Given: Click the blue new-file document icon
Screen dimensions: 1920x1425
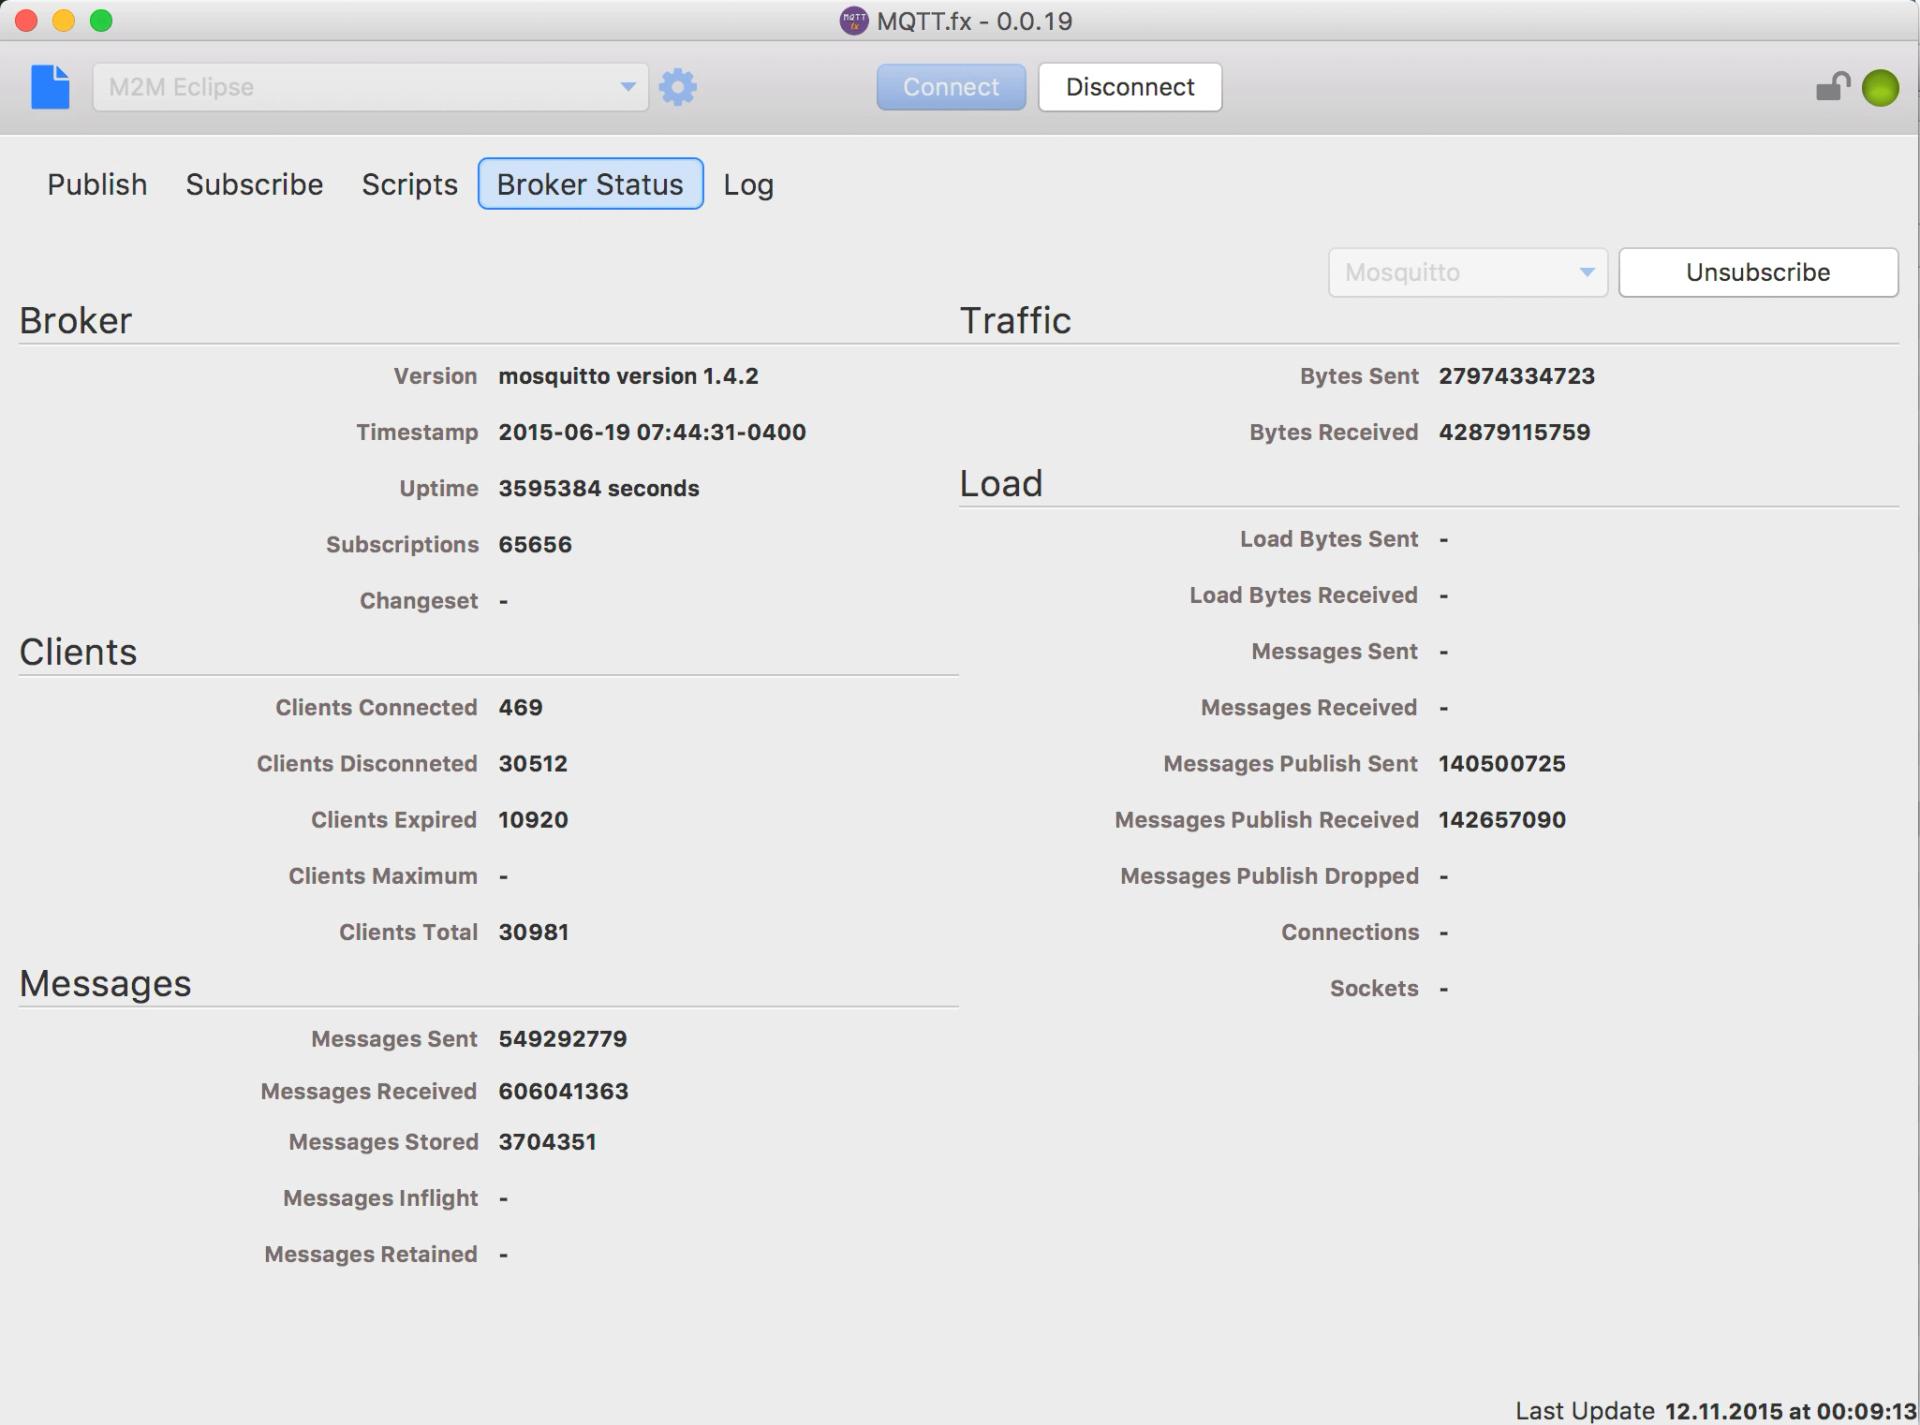Looking at the screenshot, I should (x=50, y=87).
